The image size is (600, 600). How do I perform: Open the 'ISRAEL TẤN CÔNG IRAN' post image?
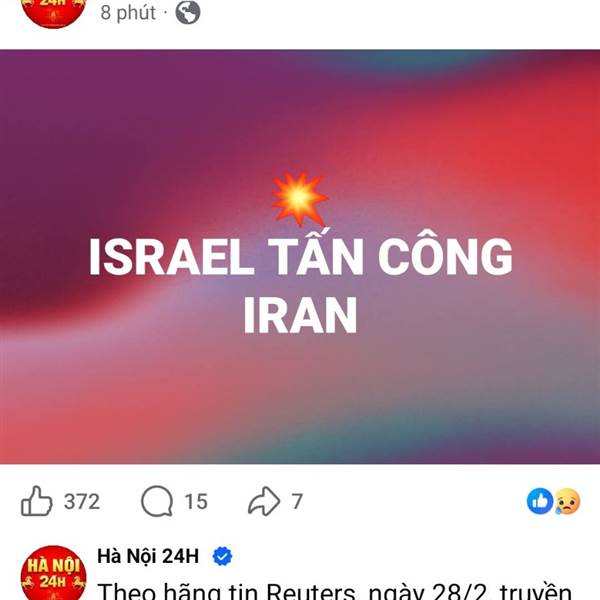pos(300,256)
